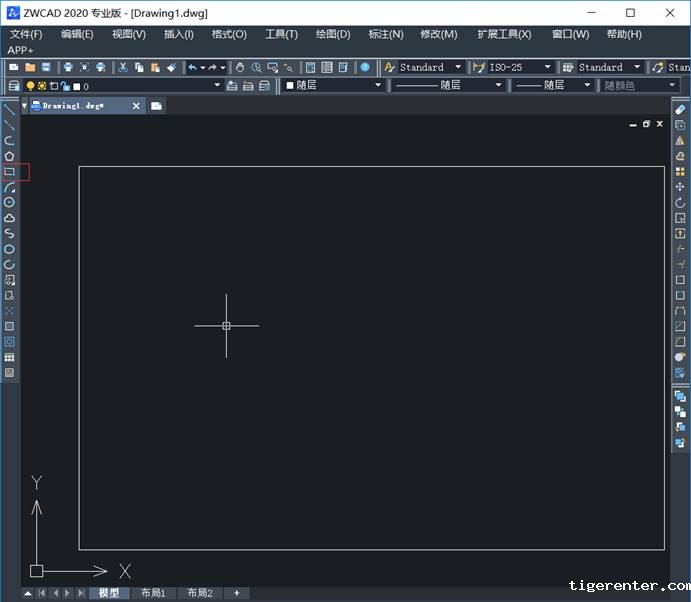
Task: Select the Move tool icon
Action: (x=680, y=187)
